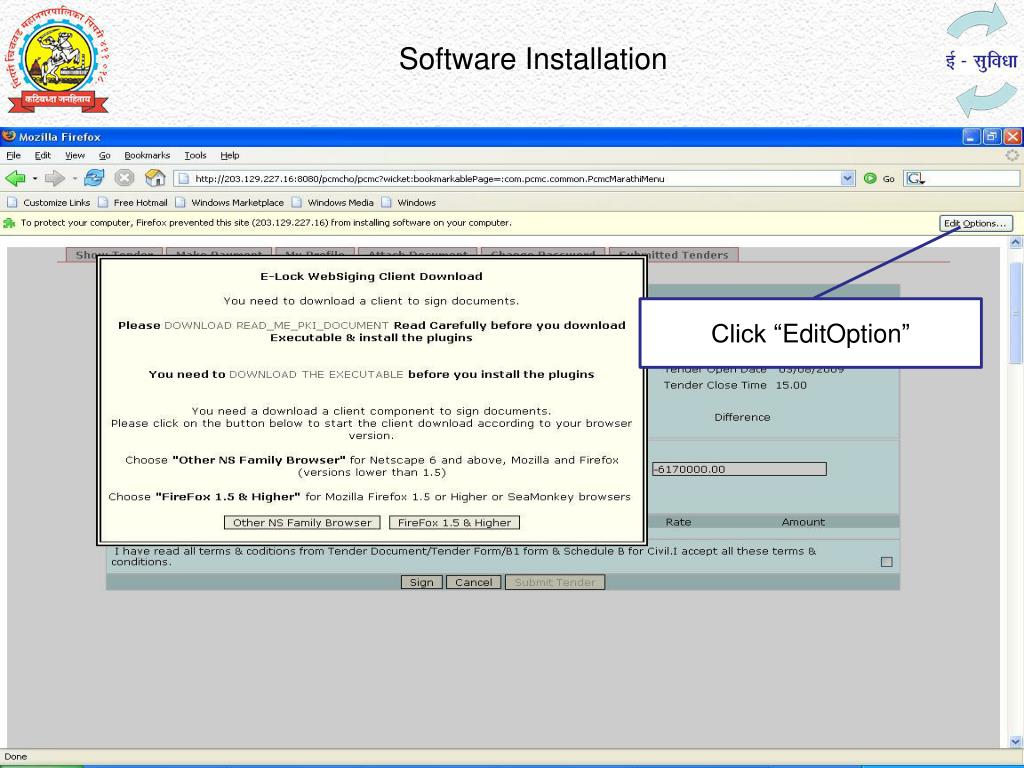Tick the accept terms & conditions checkbox
The width and height of the screenshot is (1024, 768).
click(886, 562)
